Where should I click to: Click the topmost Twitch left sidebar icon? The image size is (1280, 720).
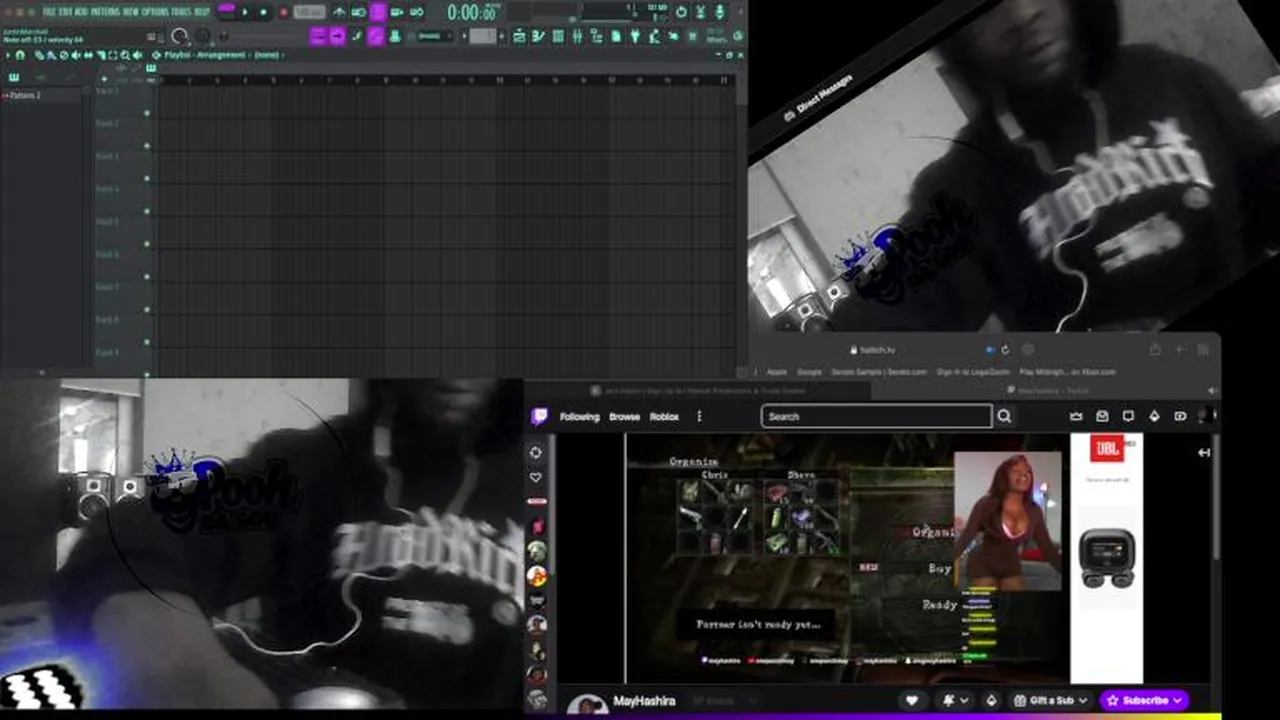pos(536,452)
